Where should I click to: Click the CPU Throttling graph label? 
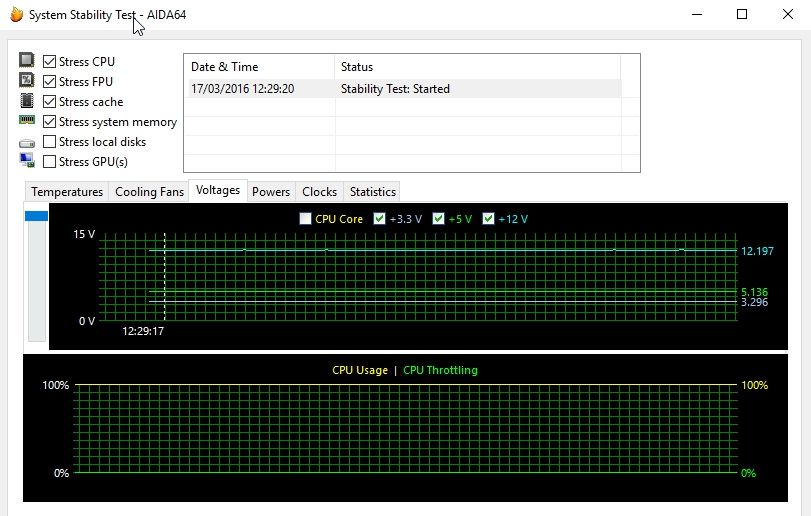tap(440, 370)
